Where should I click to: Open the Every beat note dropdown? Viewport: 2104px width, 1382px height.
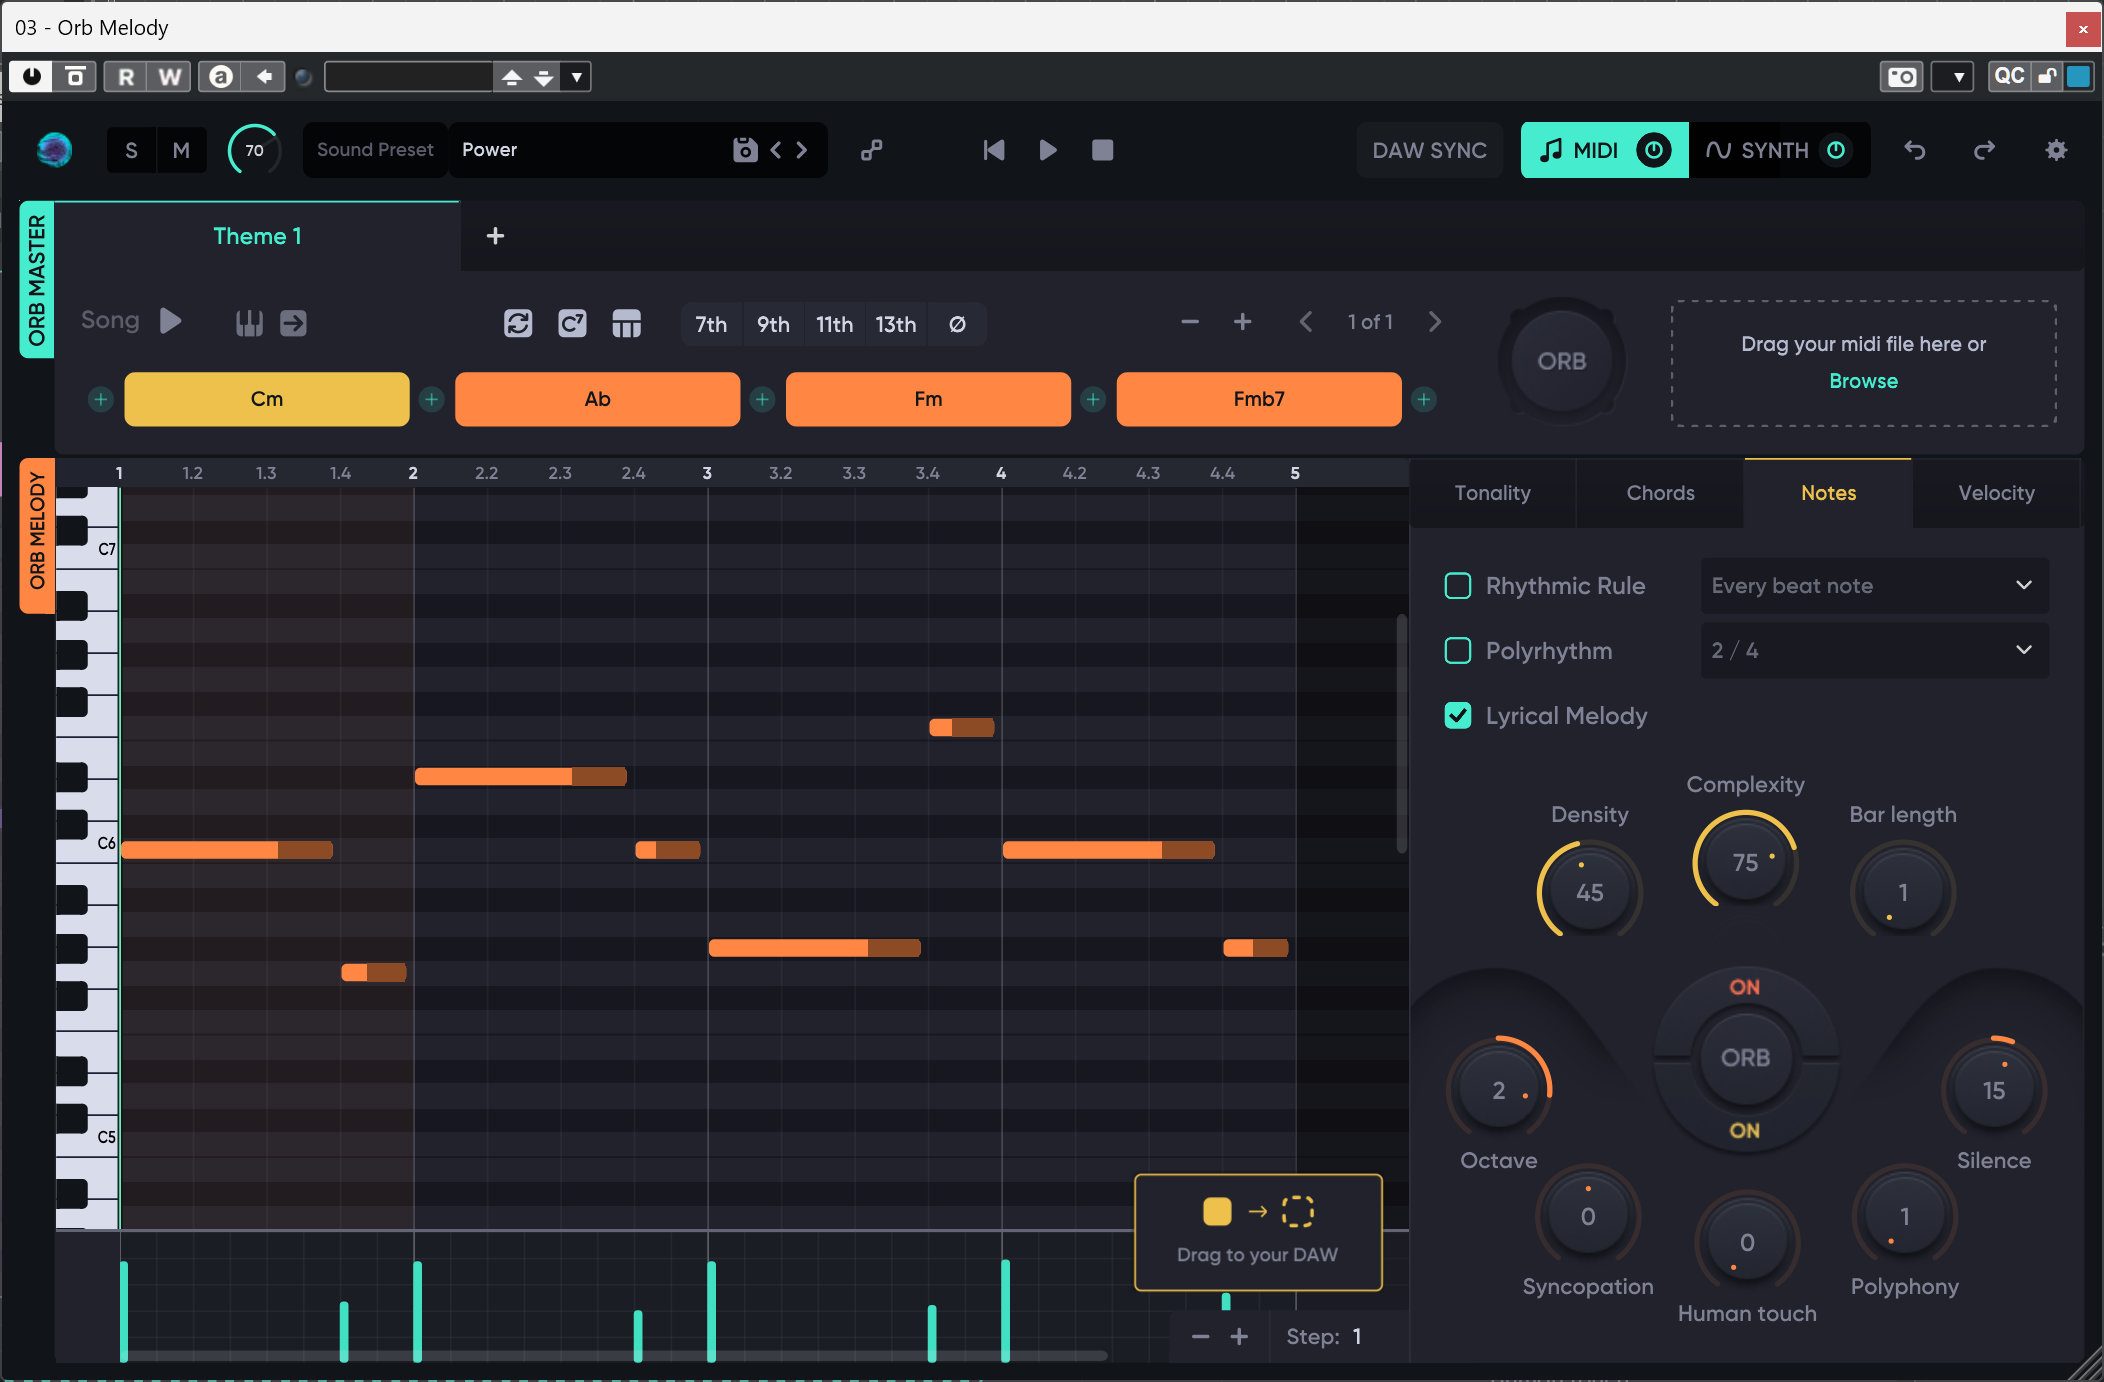1871,585
